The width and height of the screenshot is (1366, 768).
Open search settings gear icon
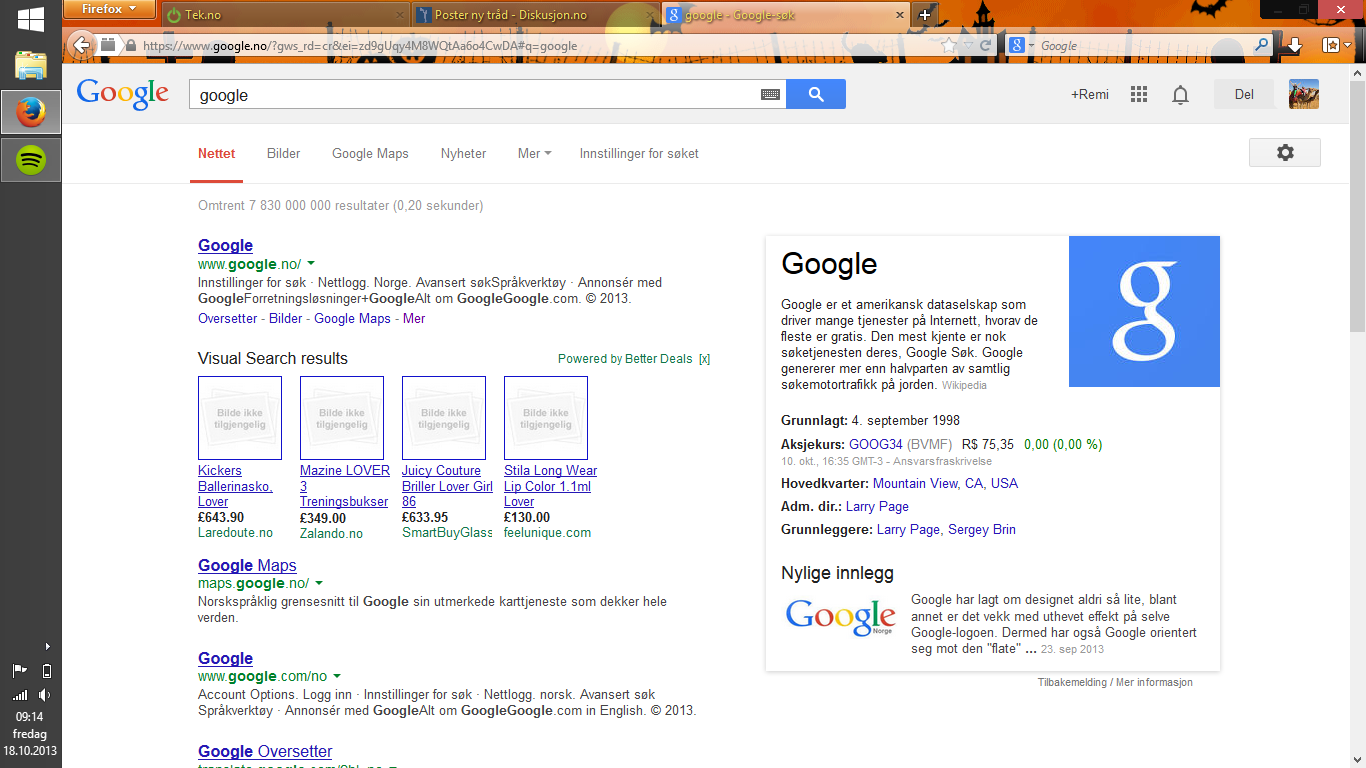(x=1284, y=153)
